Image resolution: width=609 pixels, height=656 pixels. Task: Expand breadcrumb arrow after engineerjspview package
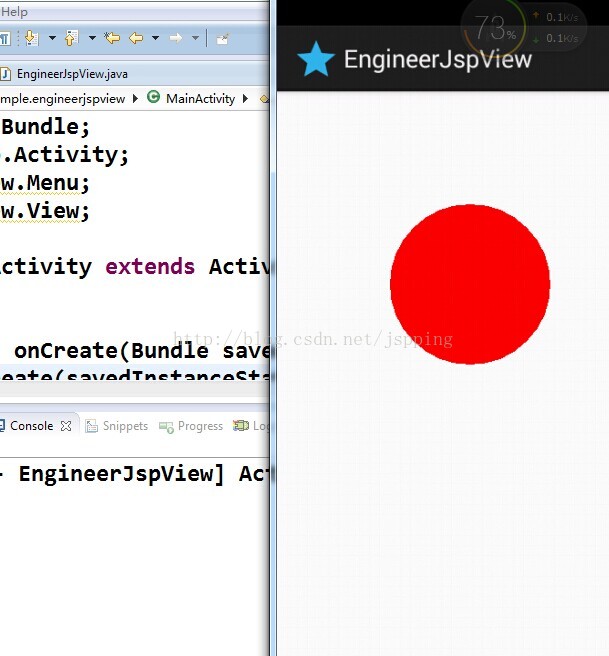[x=135, y=99]
